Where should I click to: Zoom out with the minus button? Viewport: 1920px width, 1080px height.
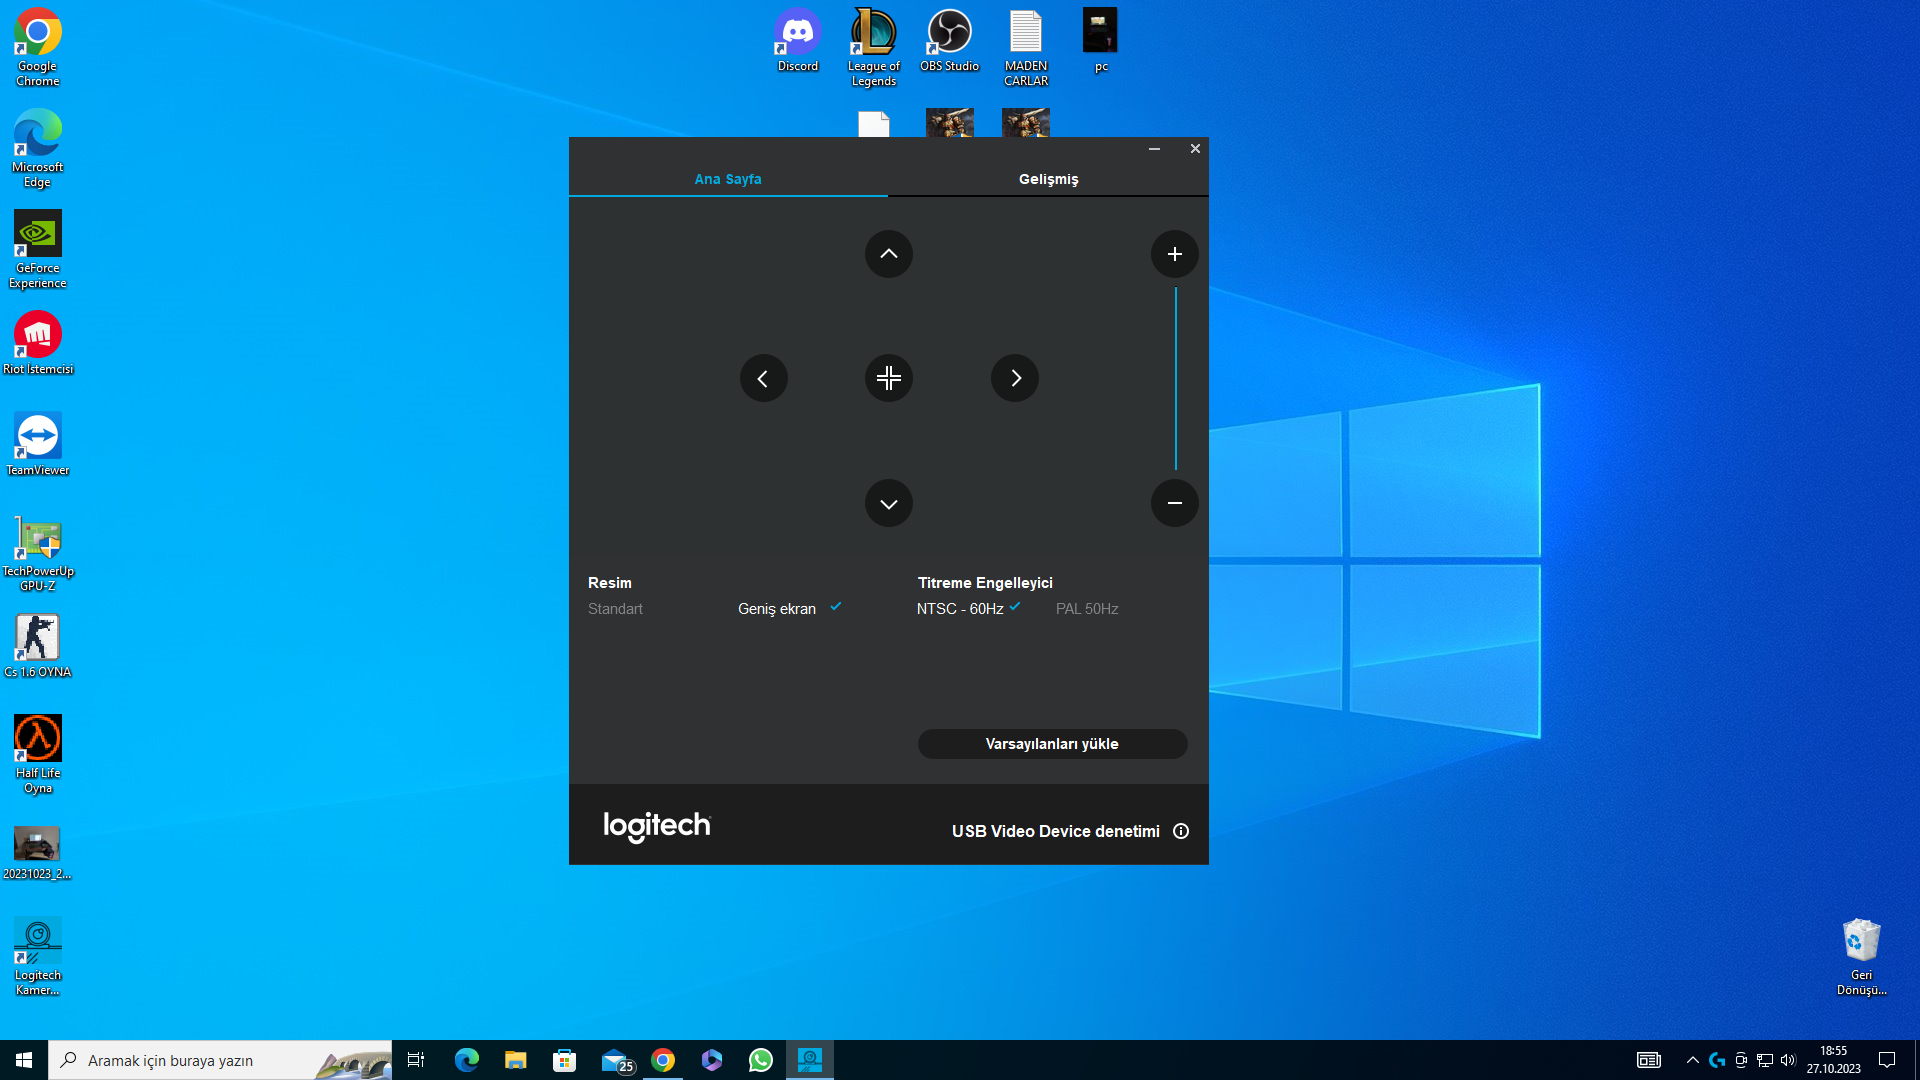[x=1174, y=503]
